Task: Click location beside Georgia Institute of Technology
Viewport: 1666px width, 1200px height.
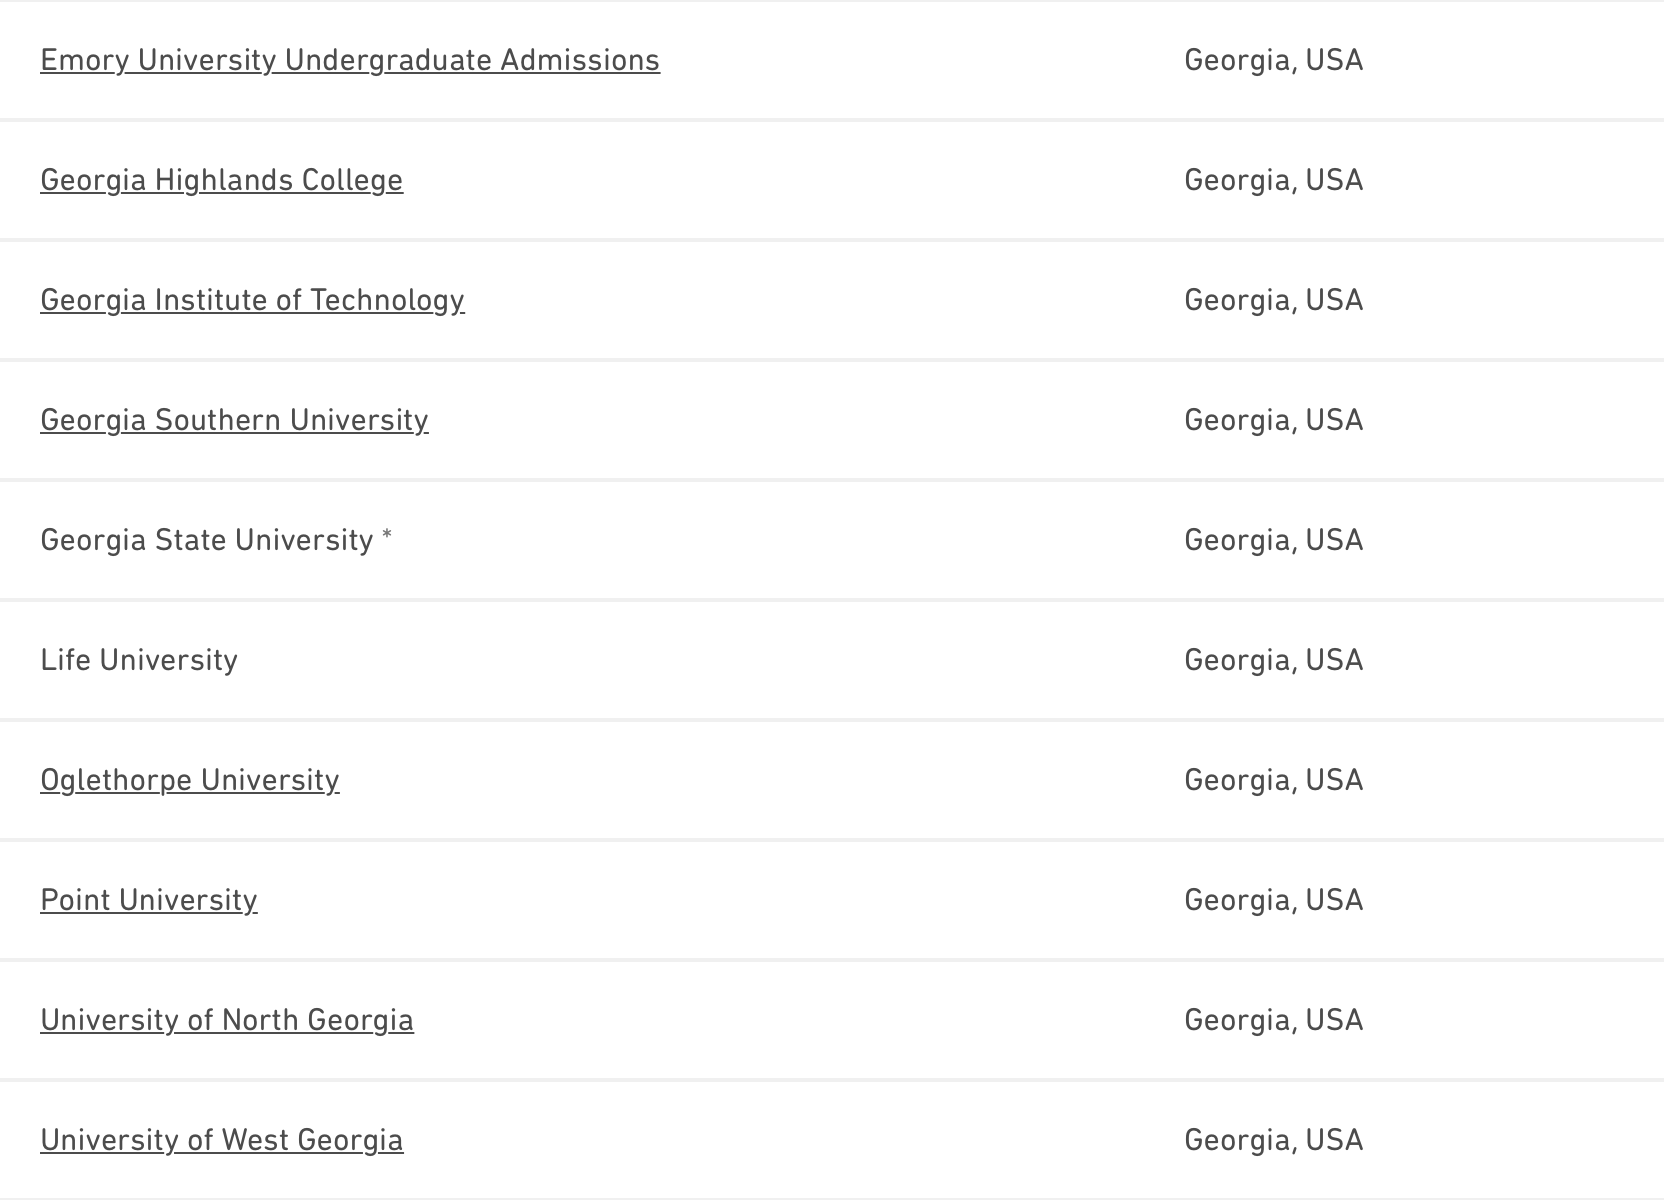Action: [1273, 300]
